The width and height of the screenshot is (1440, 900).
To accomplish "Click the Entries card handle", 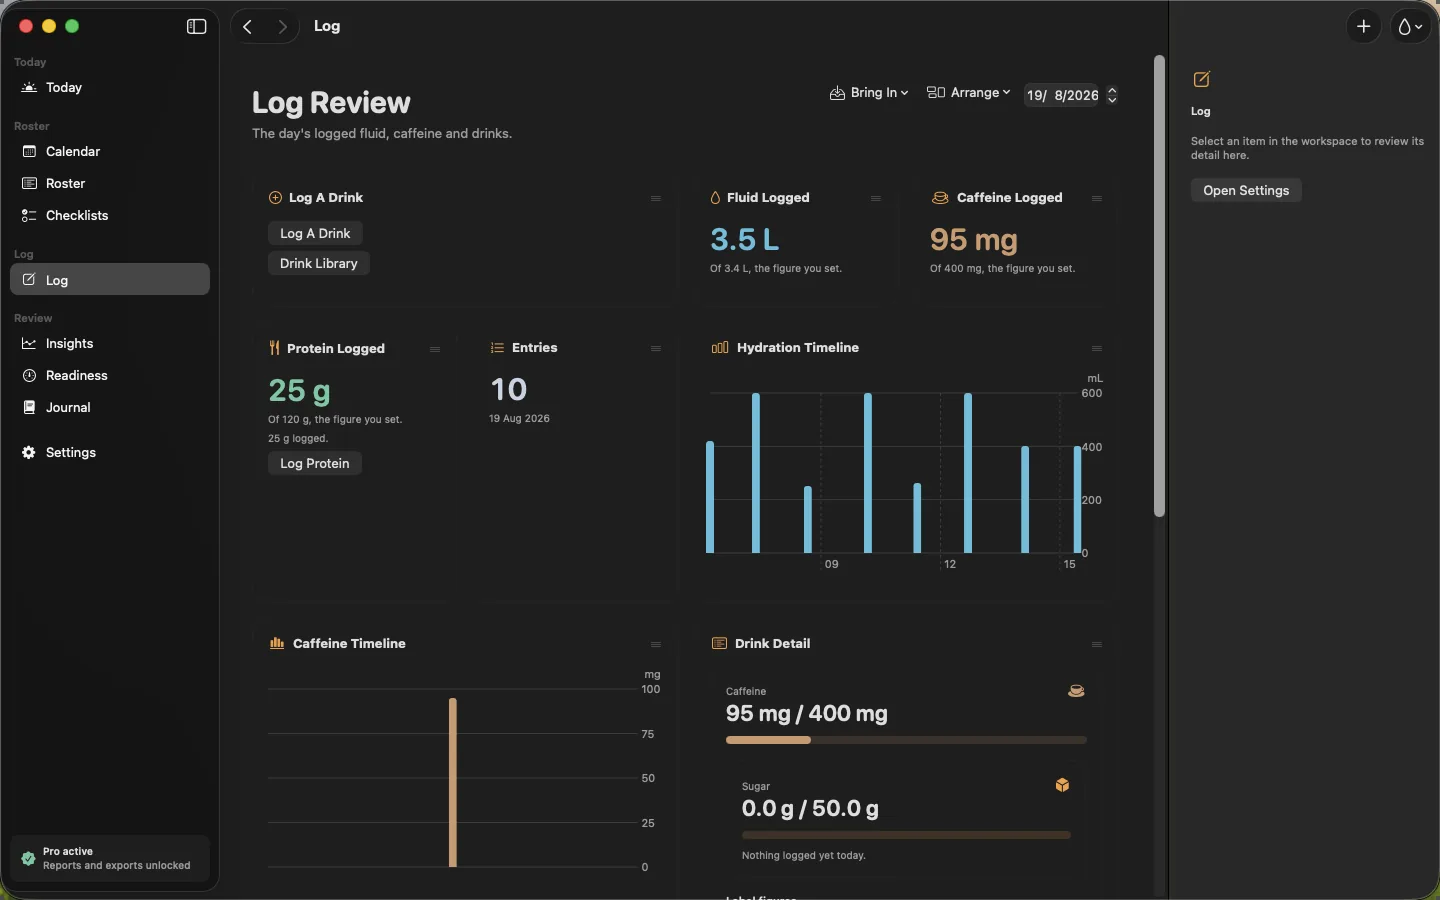I will click(x=656, y=349).
